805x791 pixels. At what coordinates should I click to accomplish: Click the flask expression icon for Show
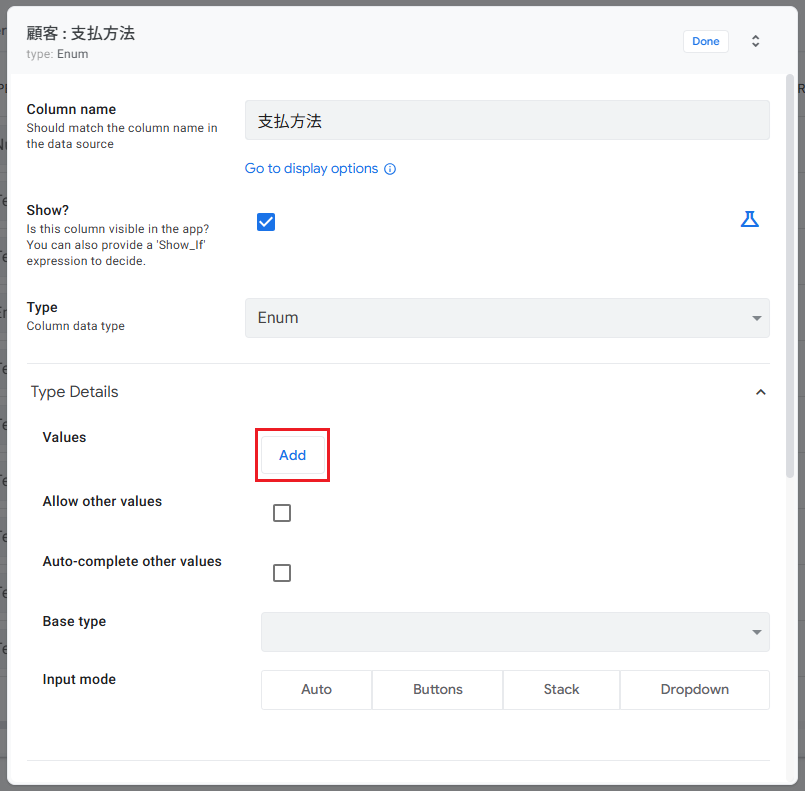pos(749,220)
